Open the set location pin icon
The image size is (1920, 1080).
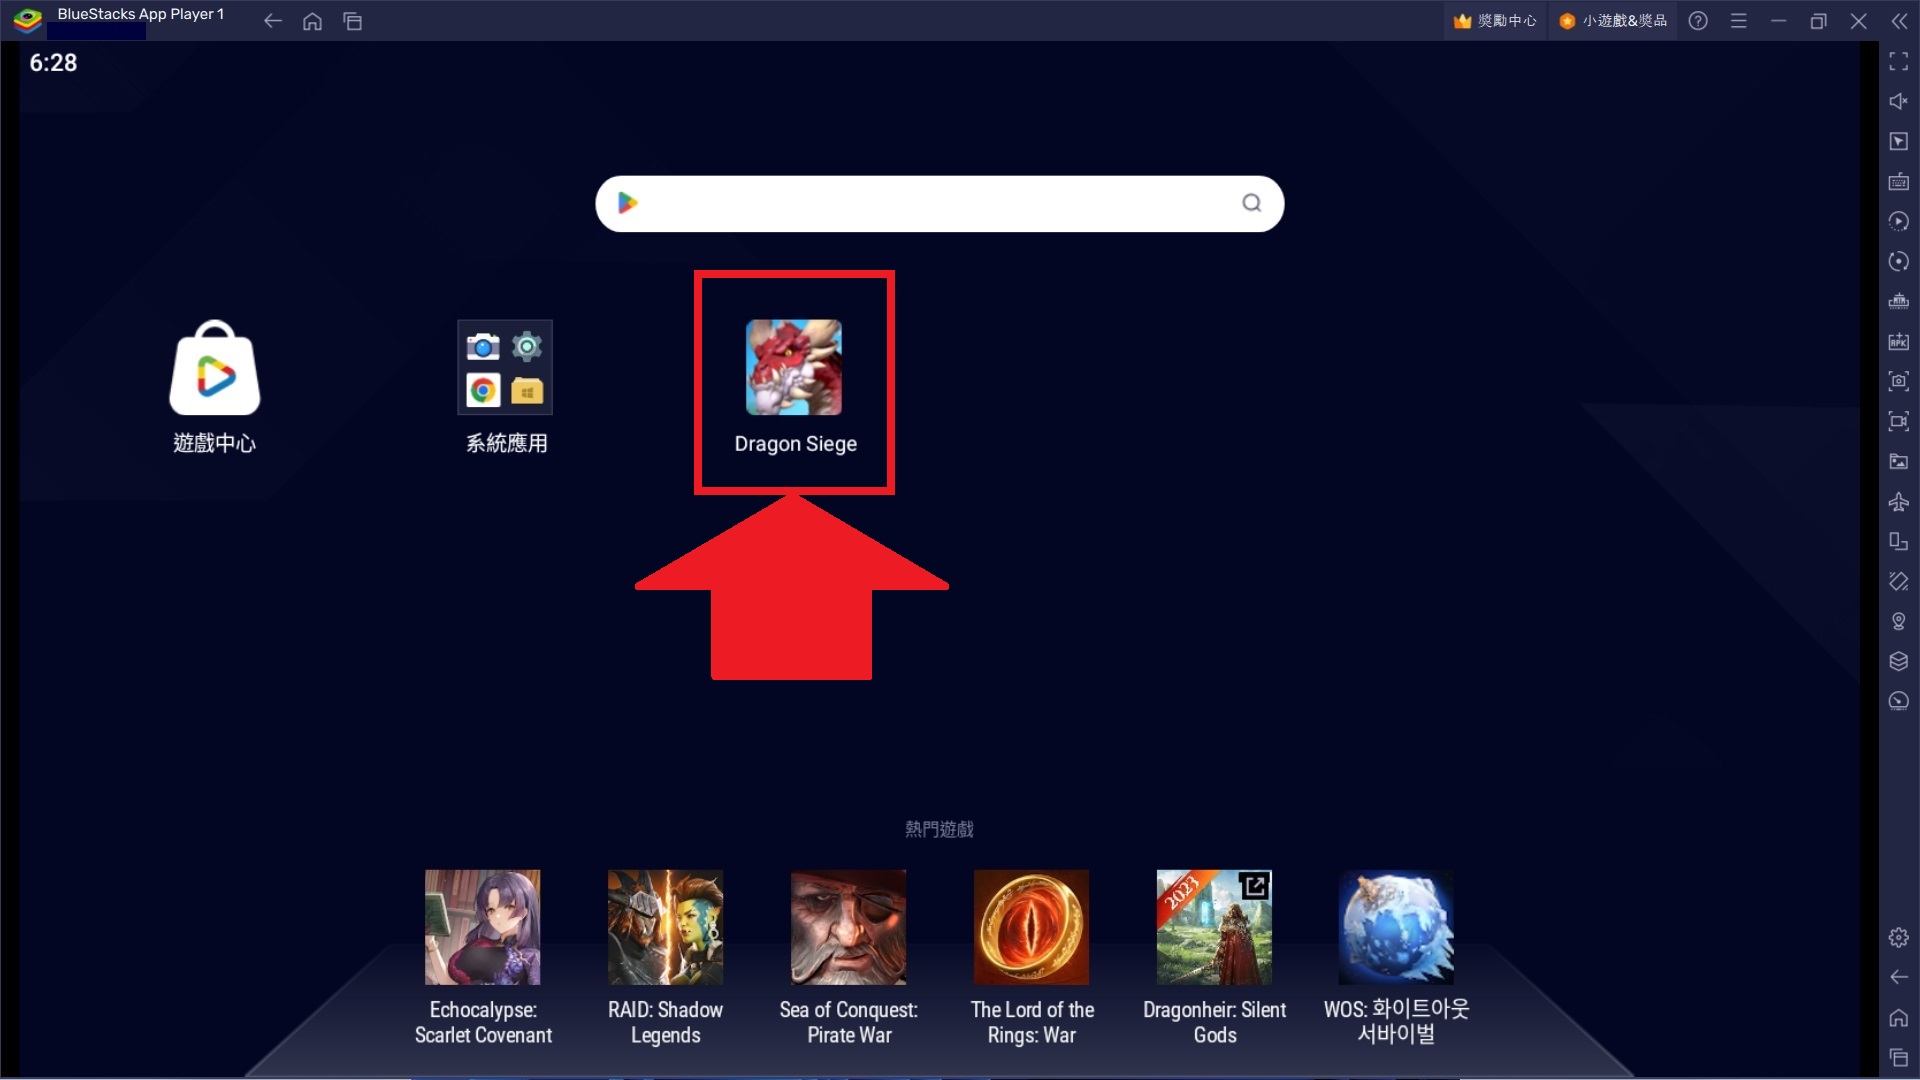click(1898, 621)
